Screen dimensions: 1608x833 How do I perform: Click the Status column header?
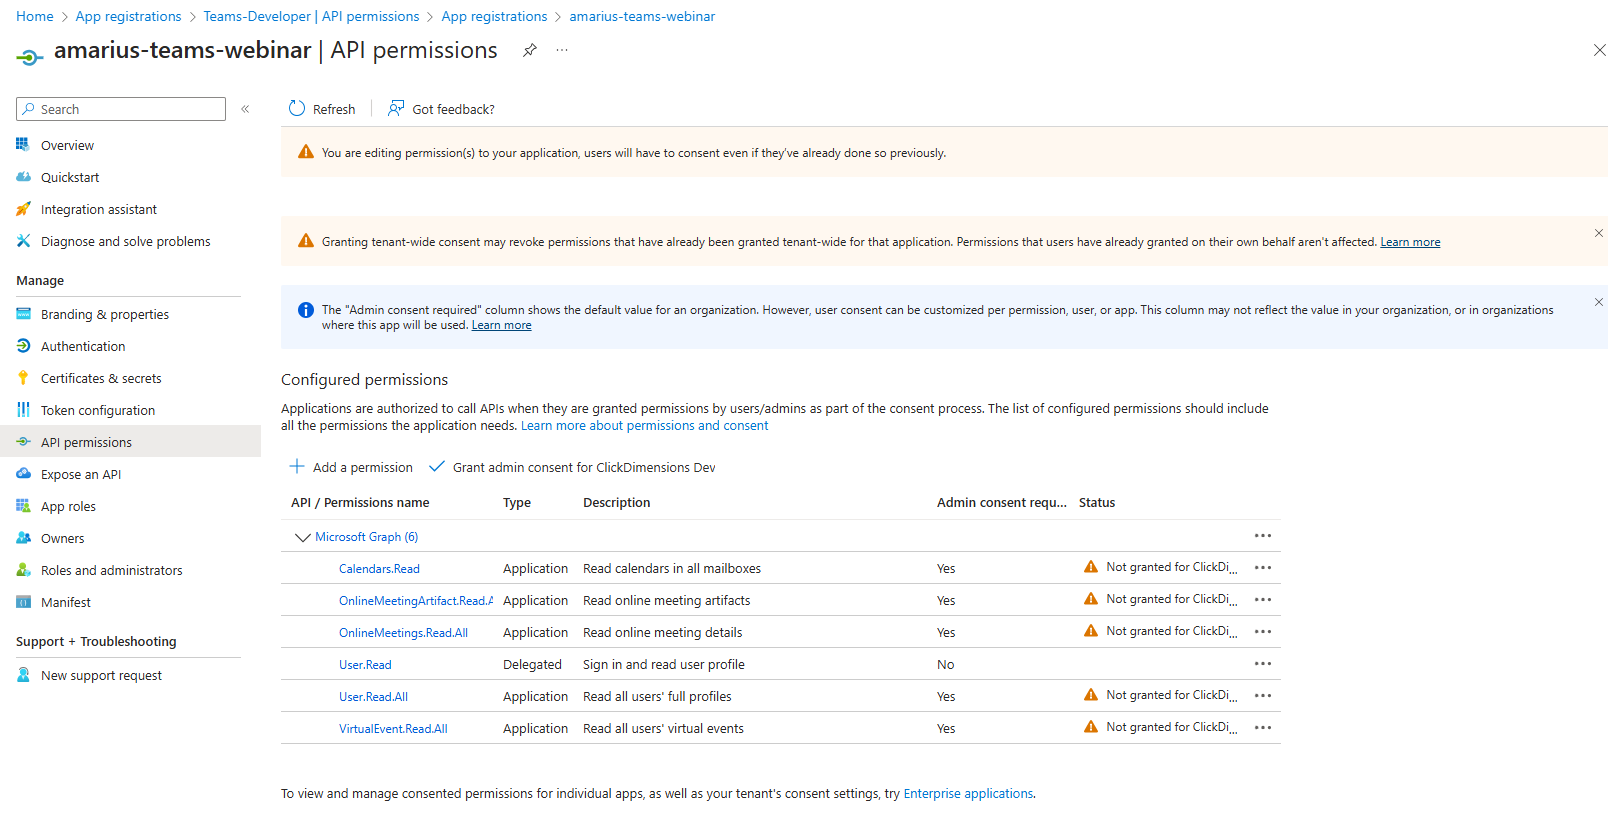point(1097,502)
